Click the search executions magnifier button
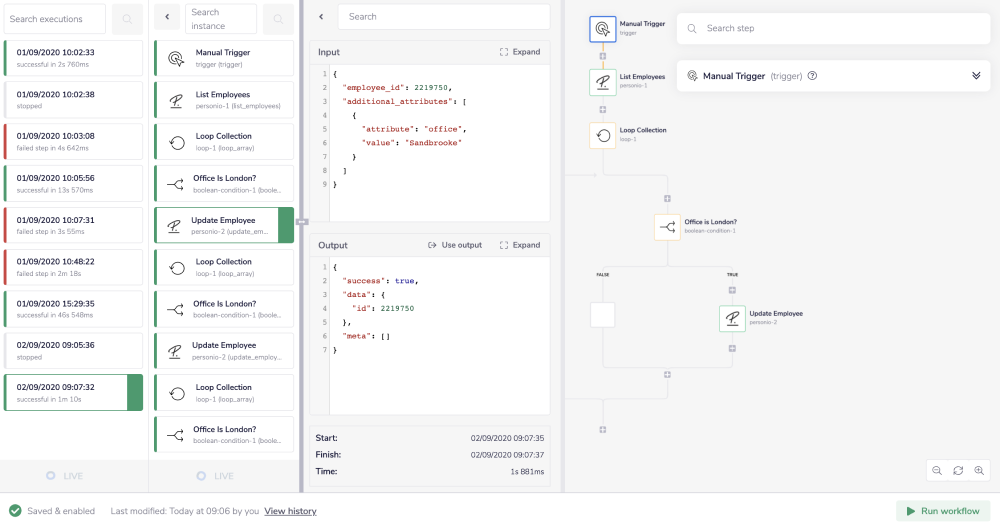 pyautogui.click(x=126, y=18)
